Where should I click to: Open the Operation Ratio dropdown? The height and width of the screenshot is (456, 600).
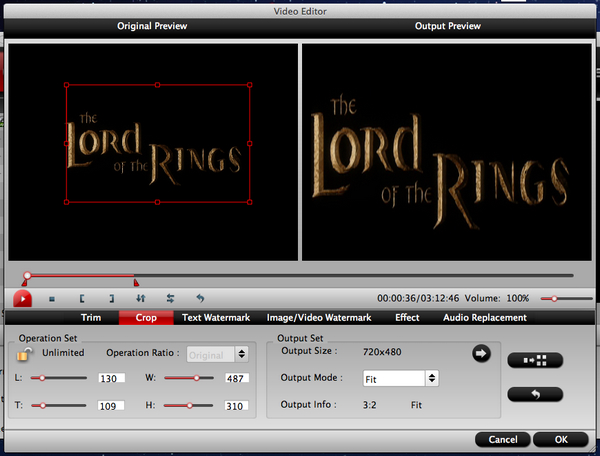point(217,355)
